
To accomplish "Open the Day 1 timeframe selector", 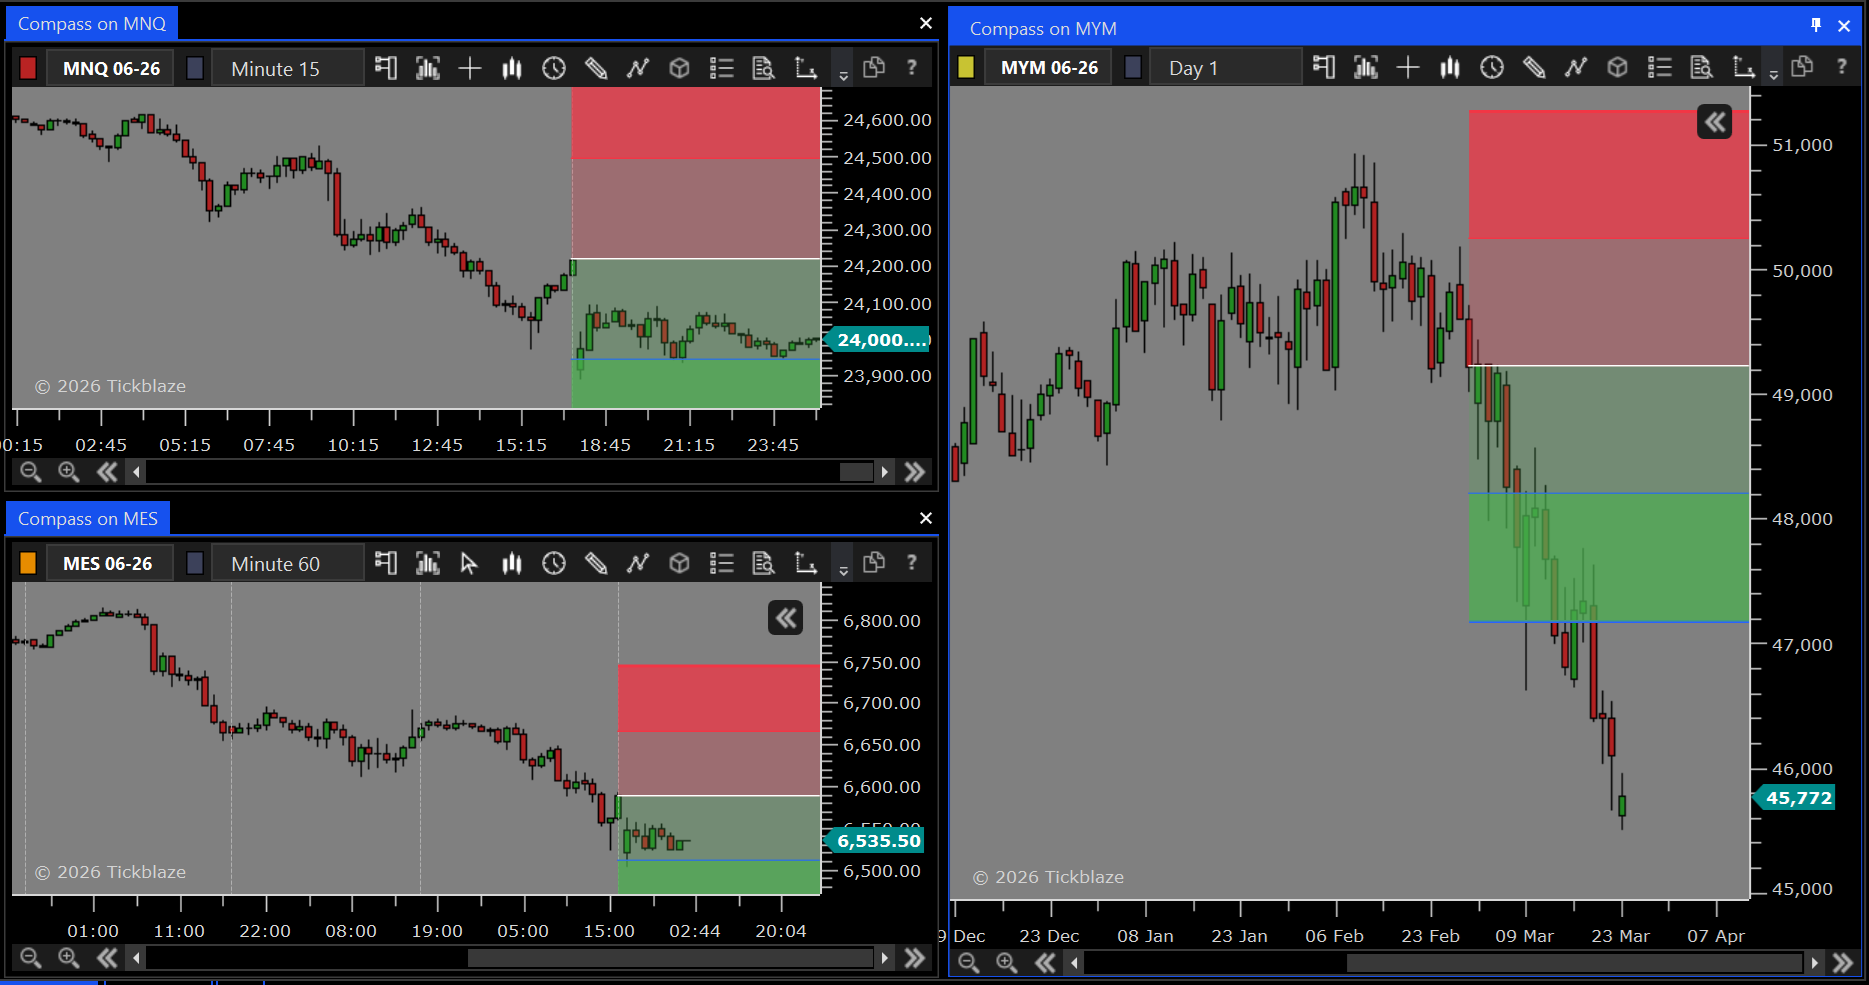I will click(x=1225, y=67).
